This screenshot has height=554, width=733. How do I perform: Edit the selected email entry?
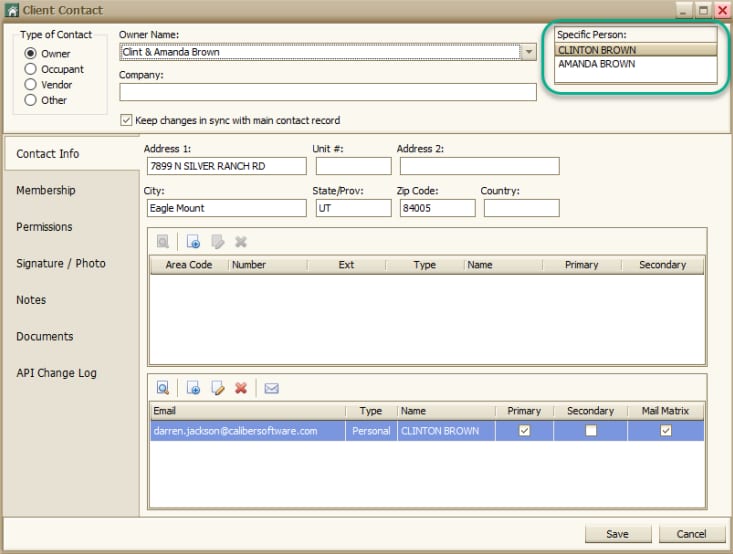[217, 388]
